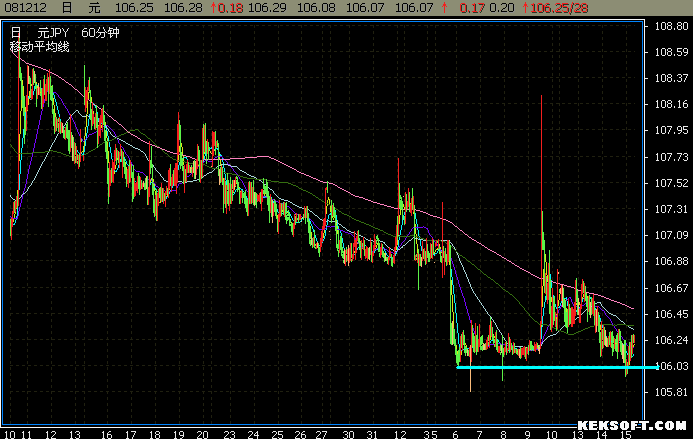
Task: Click the date label 18 on the time axis
Action: [x=154, y=434]
